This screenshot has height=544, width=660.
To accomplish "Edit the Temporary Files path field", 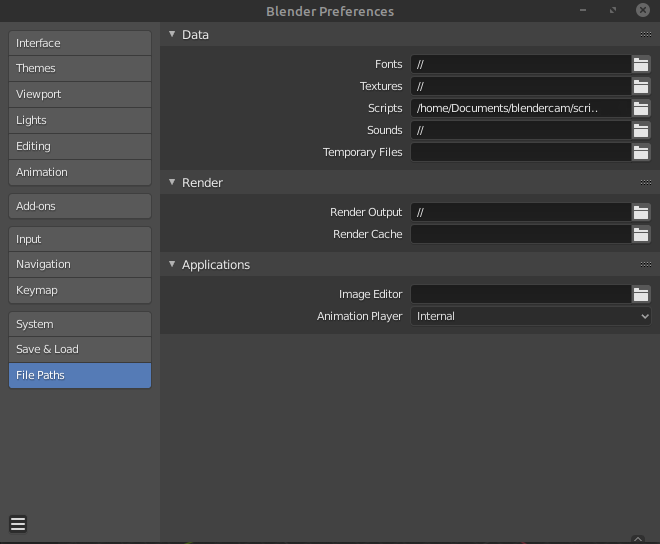I will point(521,152).
